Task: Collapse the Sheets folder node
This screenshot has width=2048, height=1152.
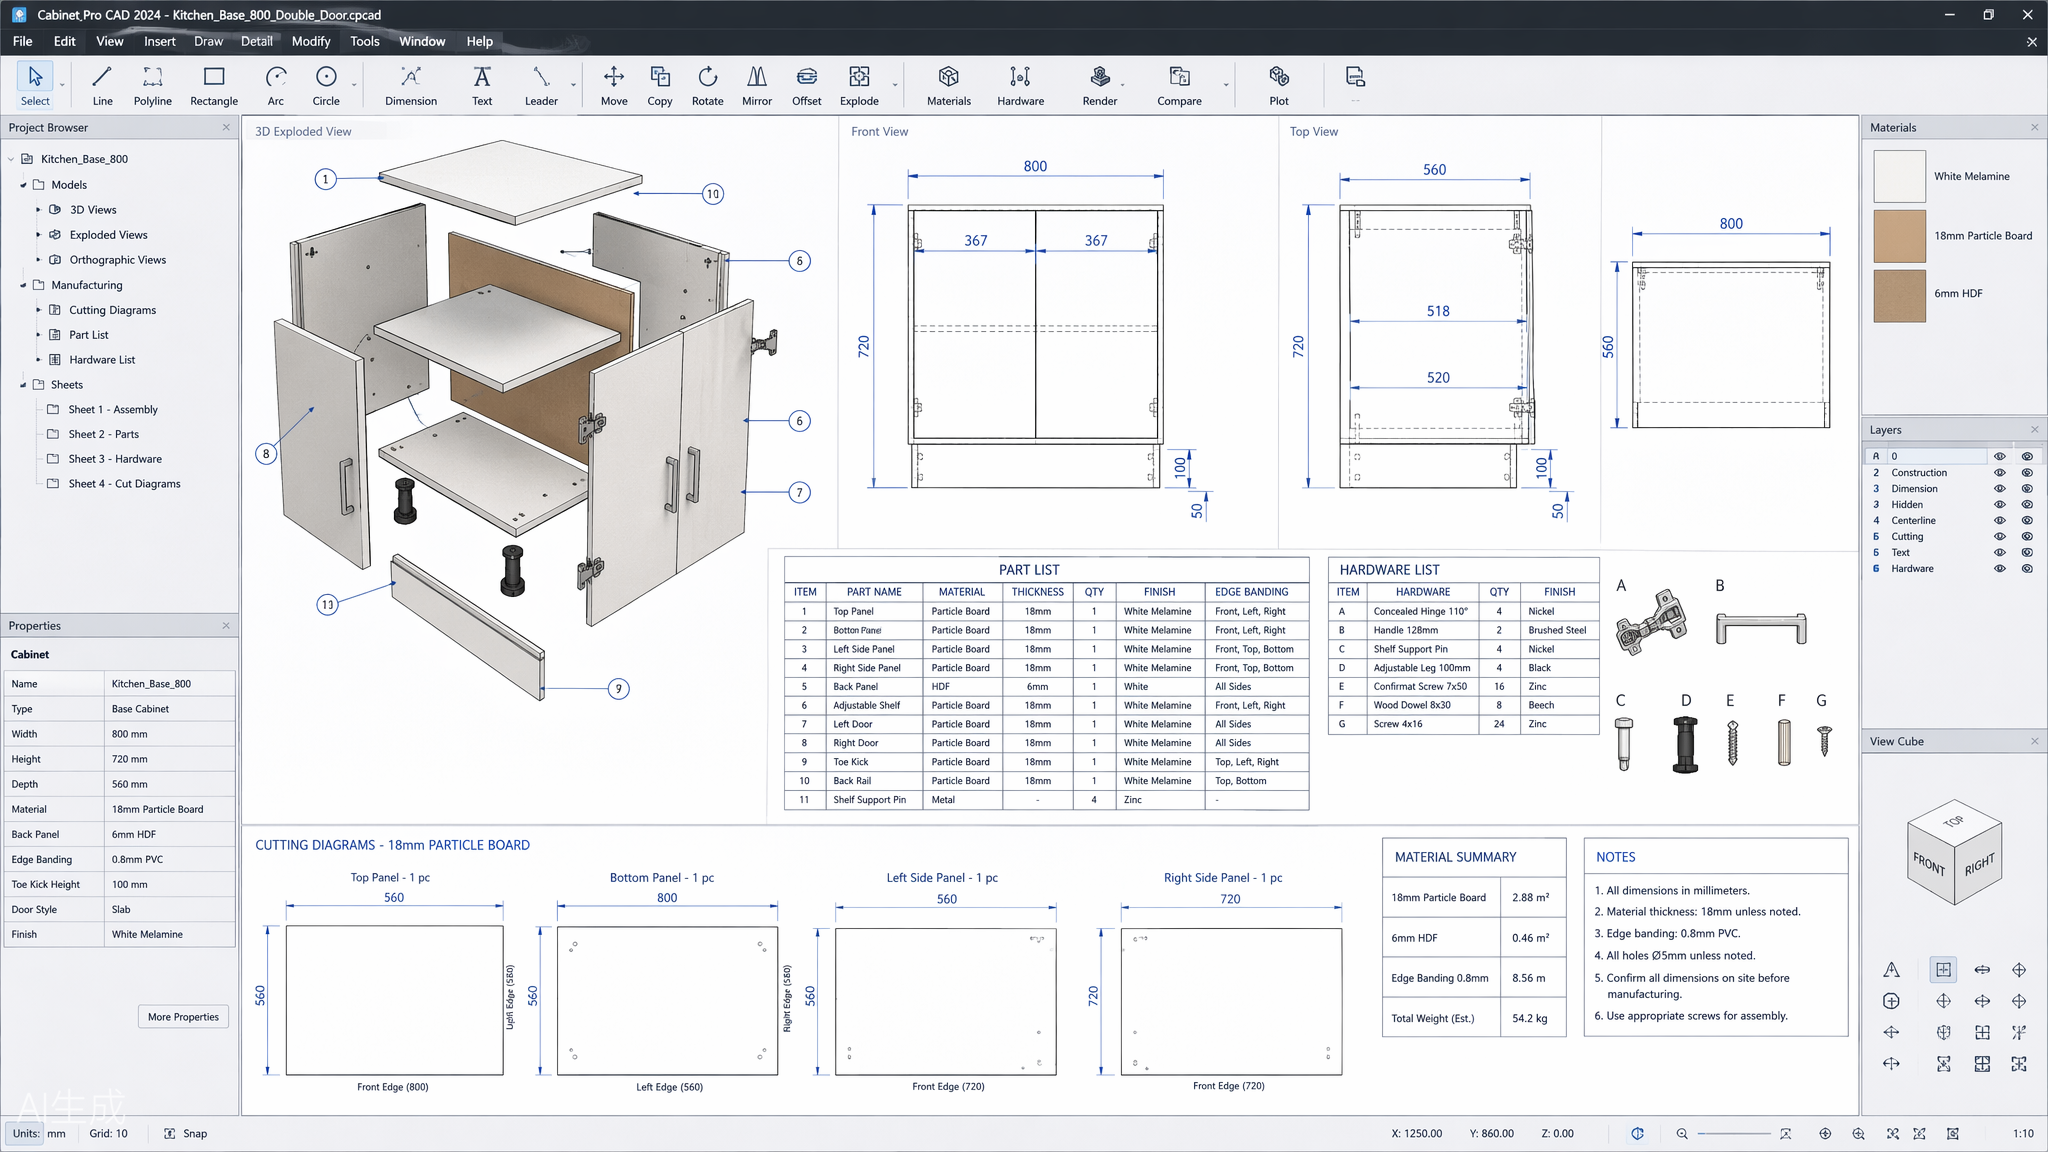Action: coord(23,385)
